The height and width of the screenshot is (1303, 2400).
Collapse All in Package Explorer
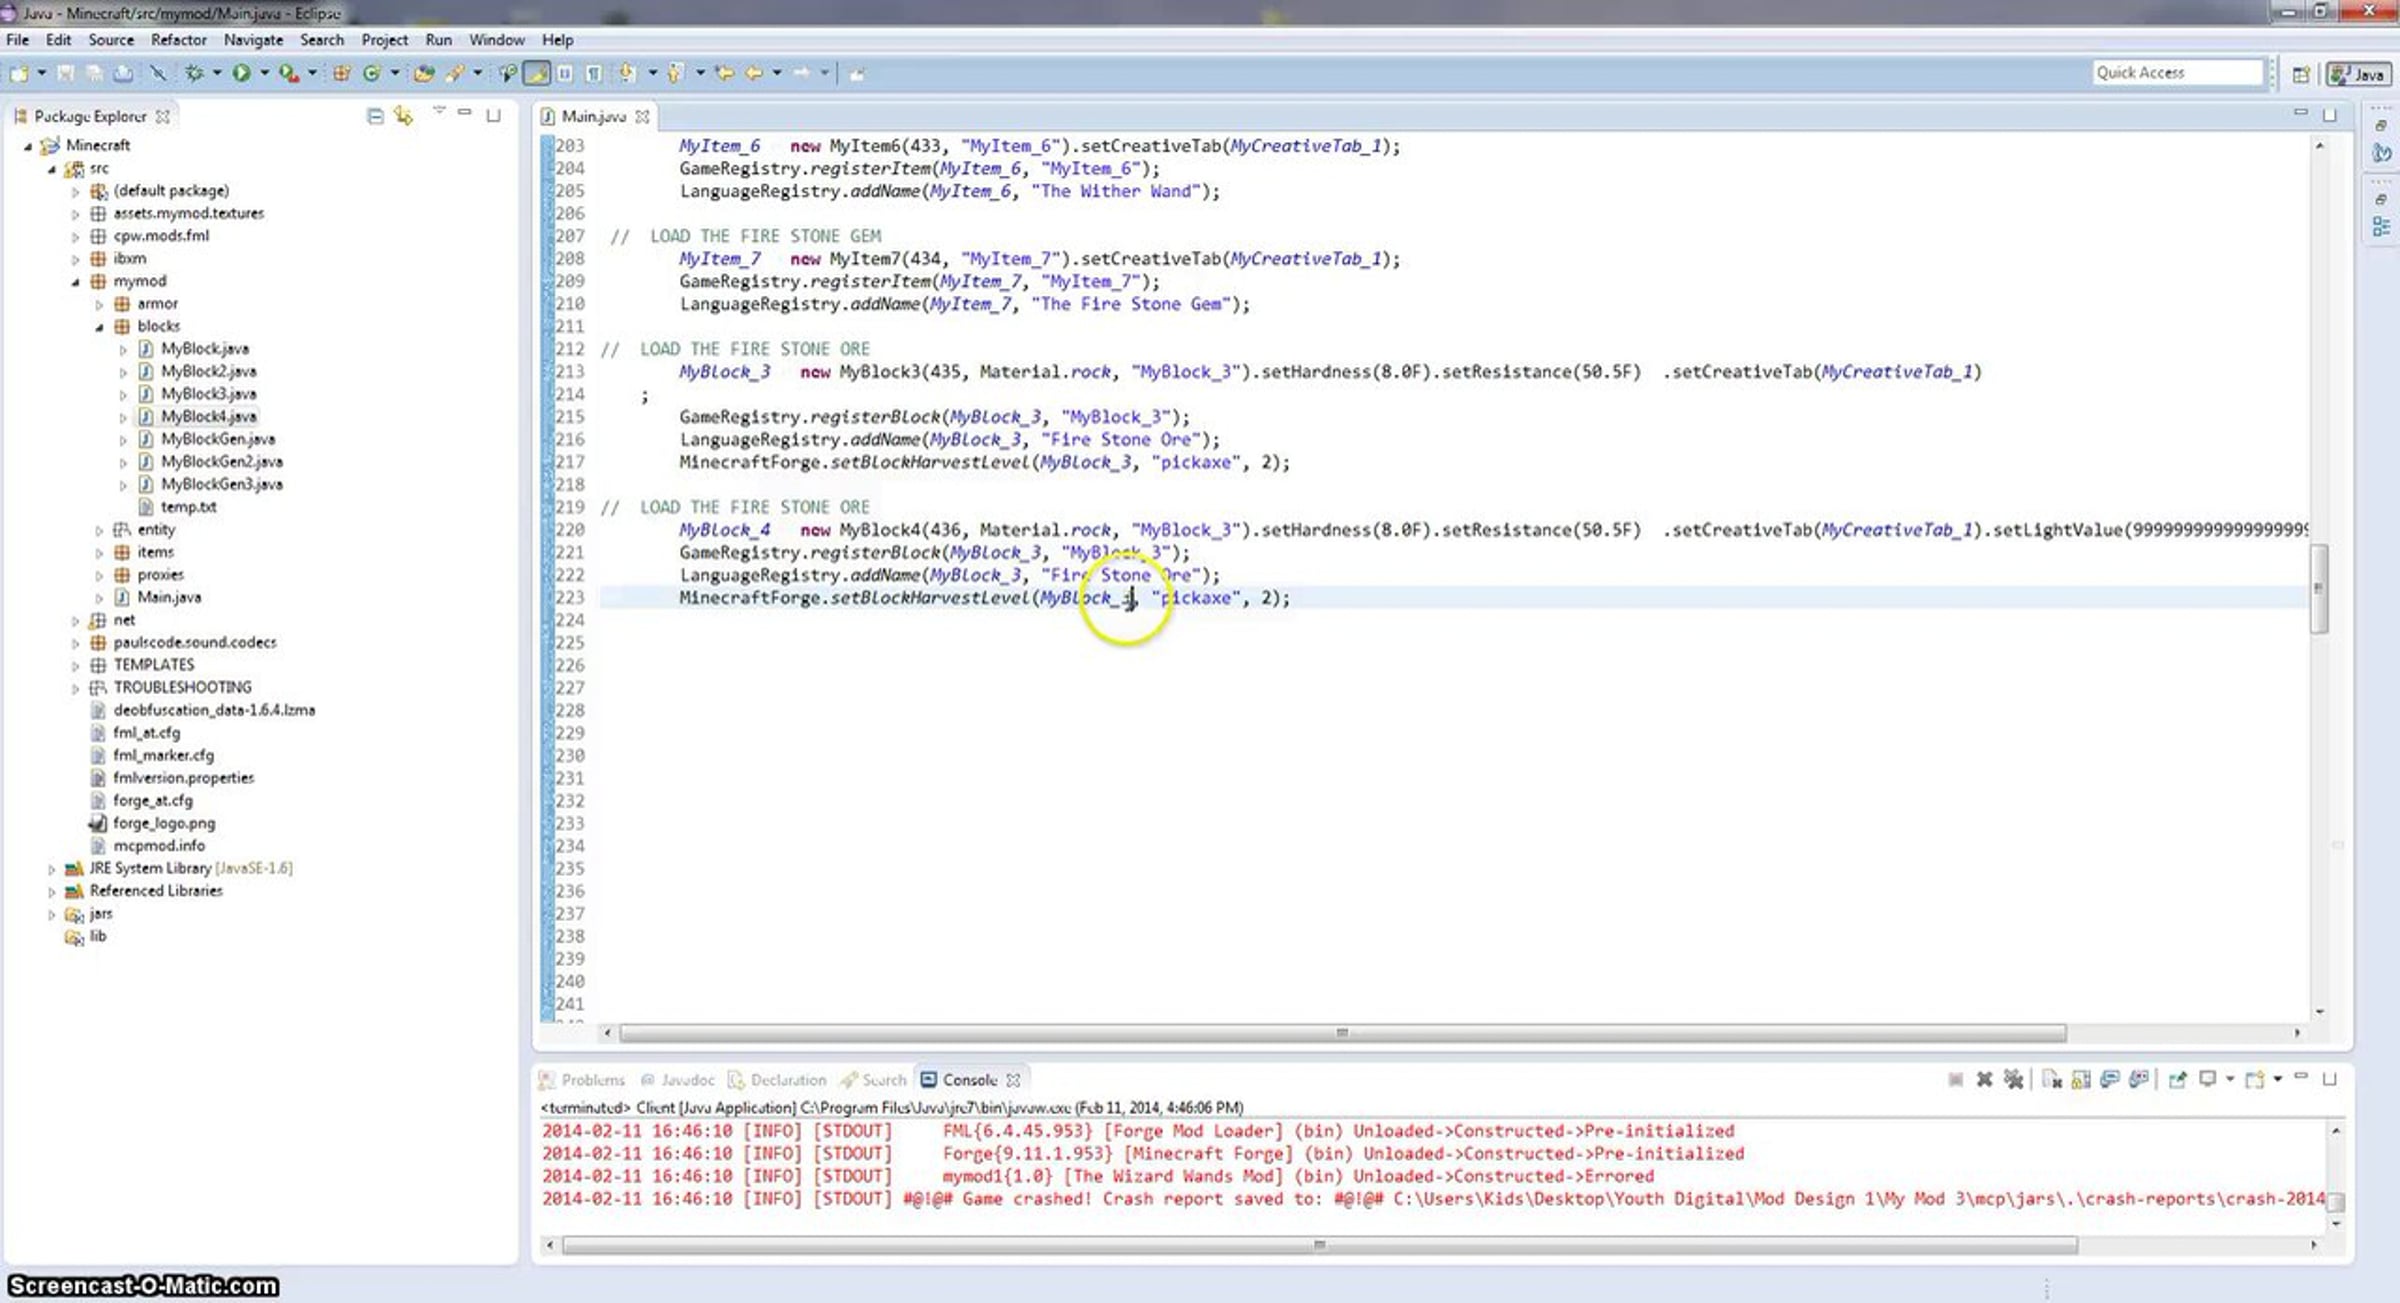(x=375, y=116)
